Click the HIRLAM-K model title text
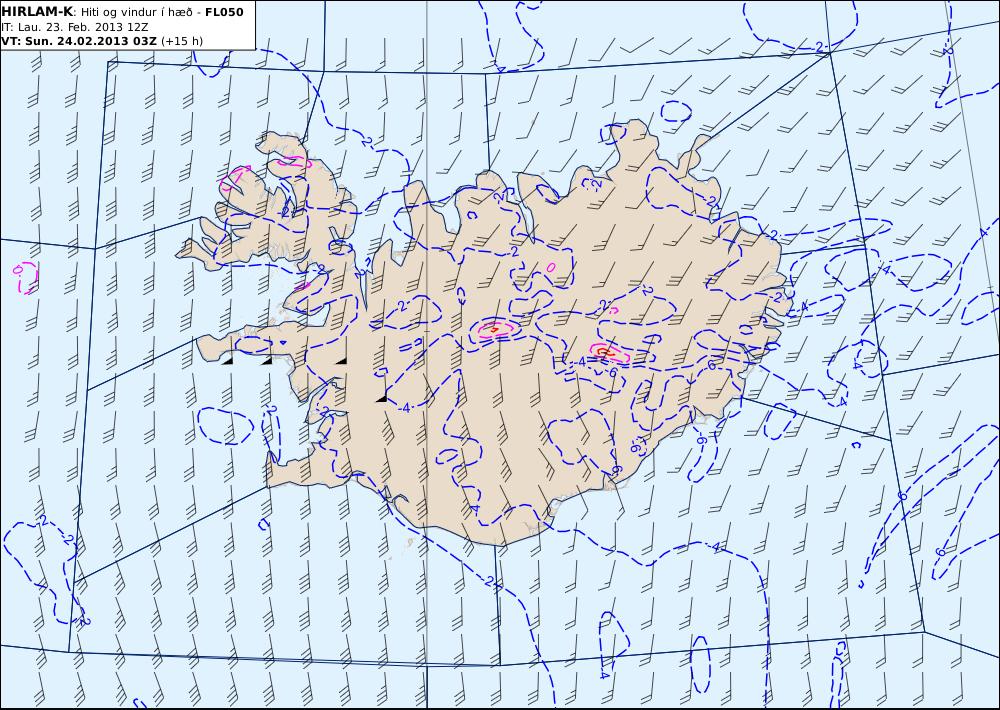 pyautogui.click(x=37, y=12)
